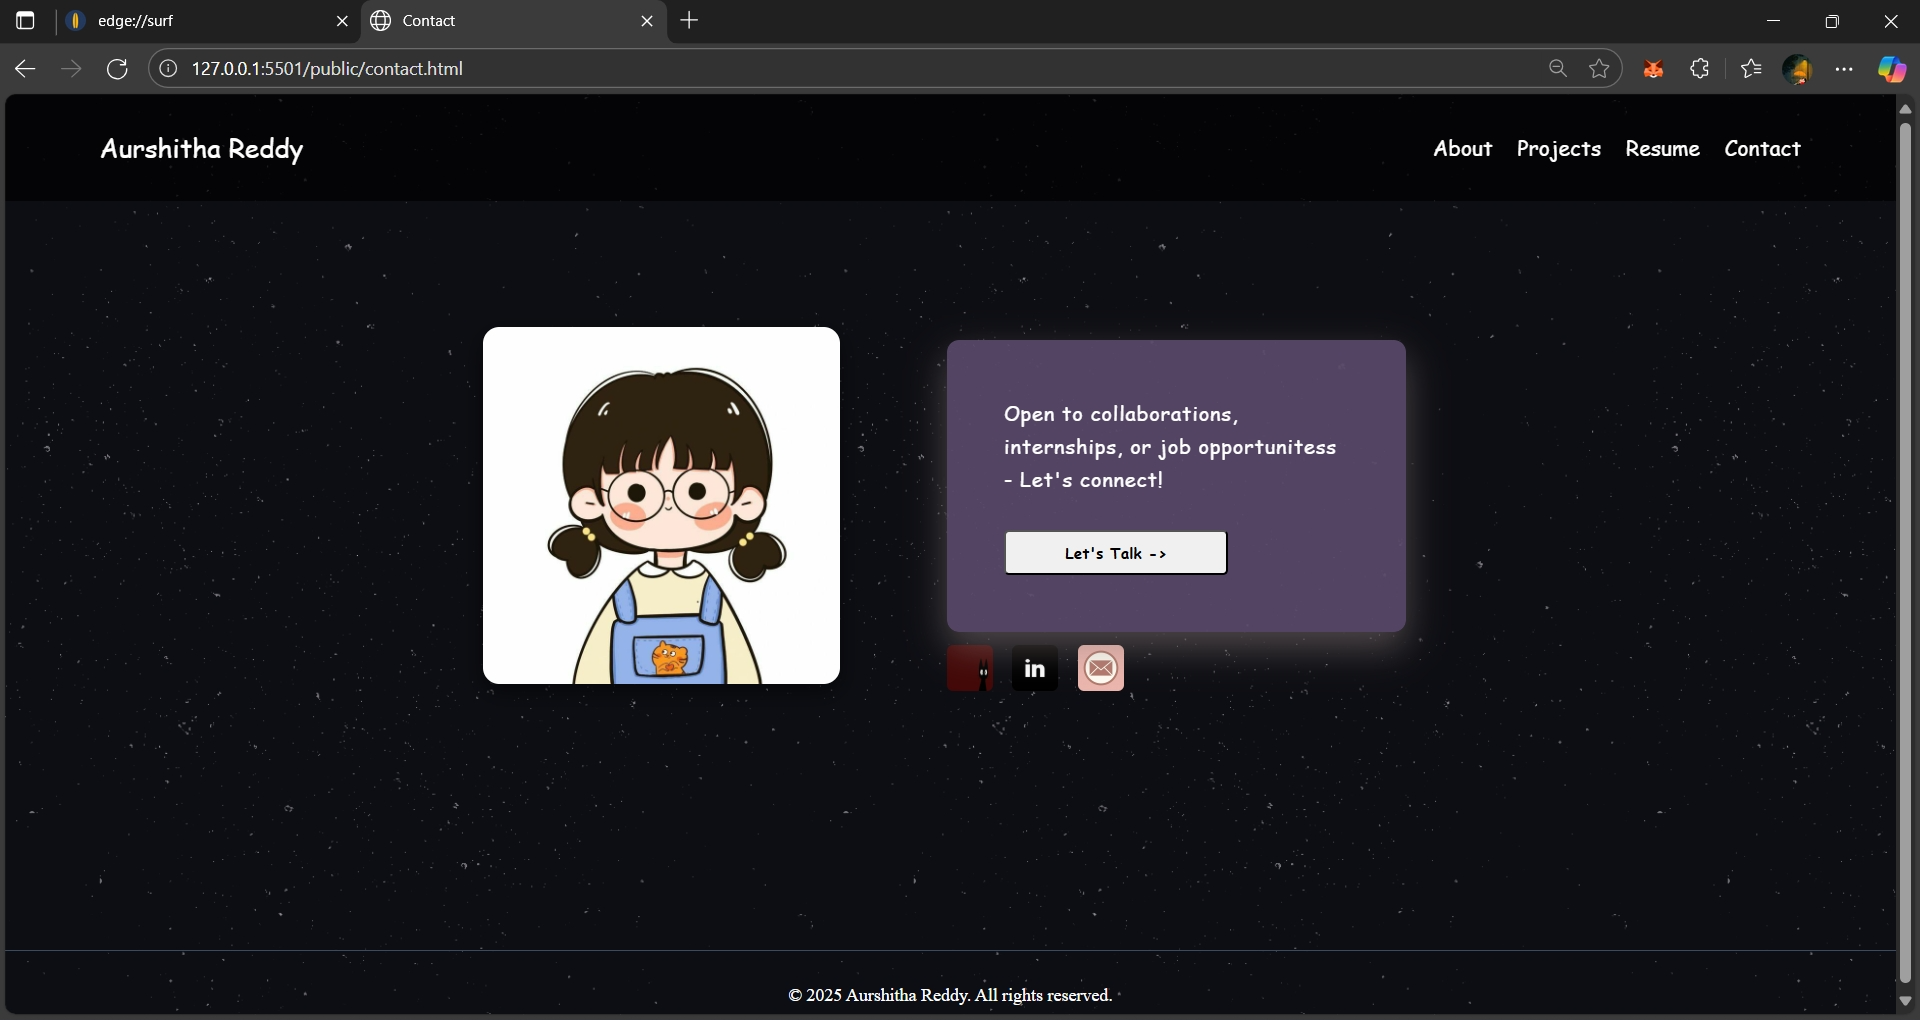
Task: Click the cartoon portrait image
Action: (x=661, y=505)
